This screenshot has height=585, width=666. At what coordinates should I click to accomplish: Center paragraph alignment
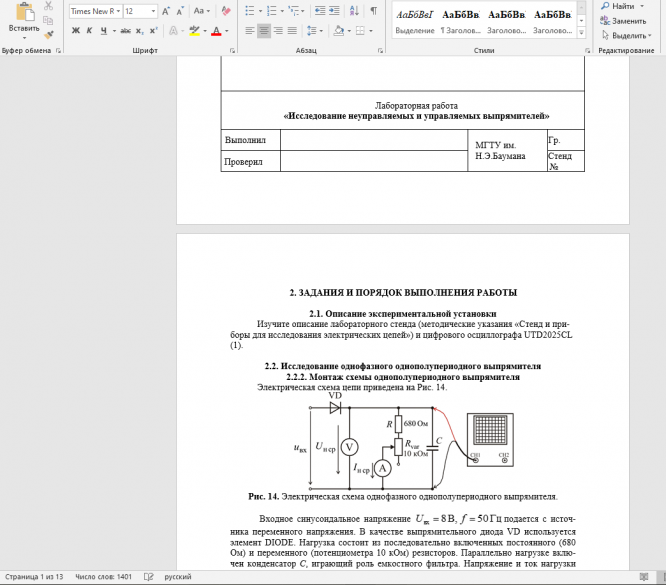click(264, 31)
